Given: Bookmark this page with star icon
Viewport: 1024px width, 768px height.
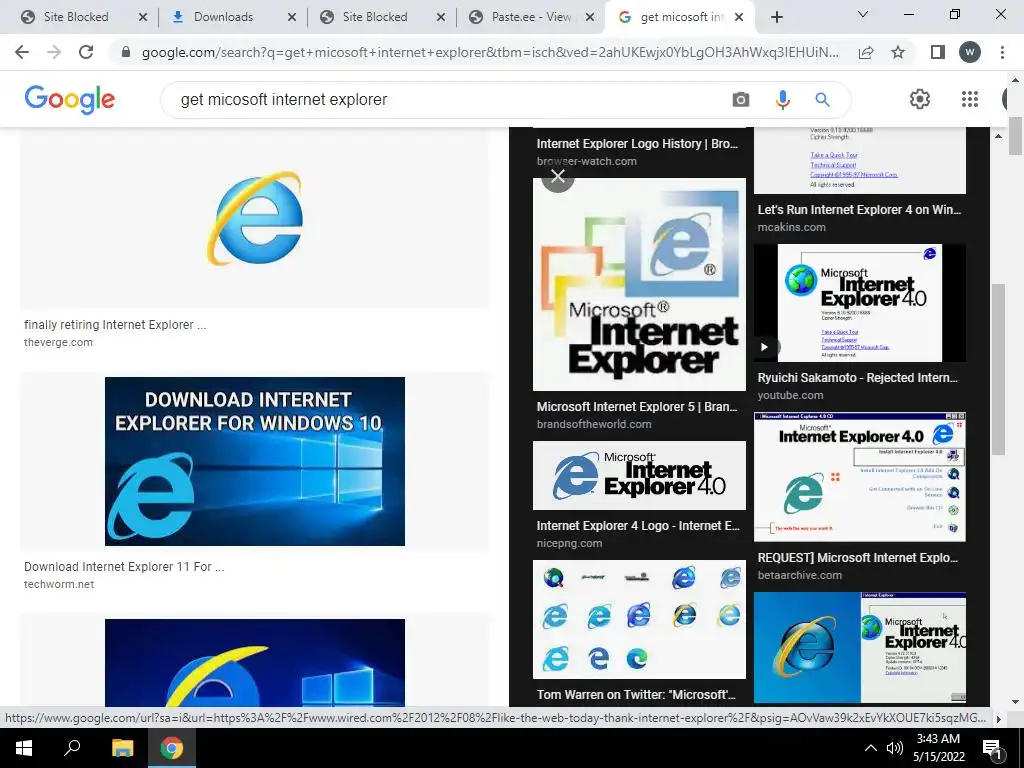Looking at the screenshot, I should pos(898,52).
